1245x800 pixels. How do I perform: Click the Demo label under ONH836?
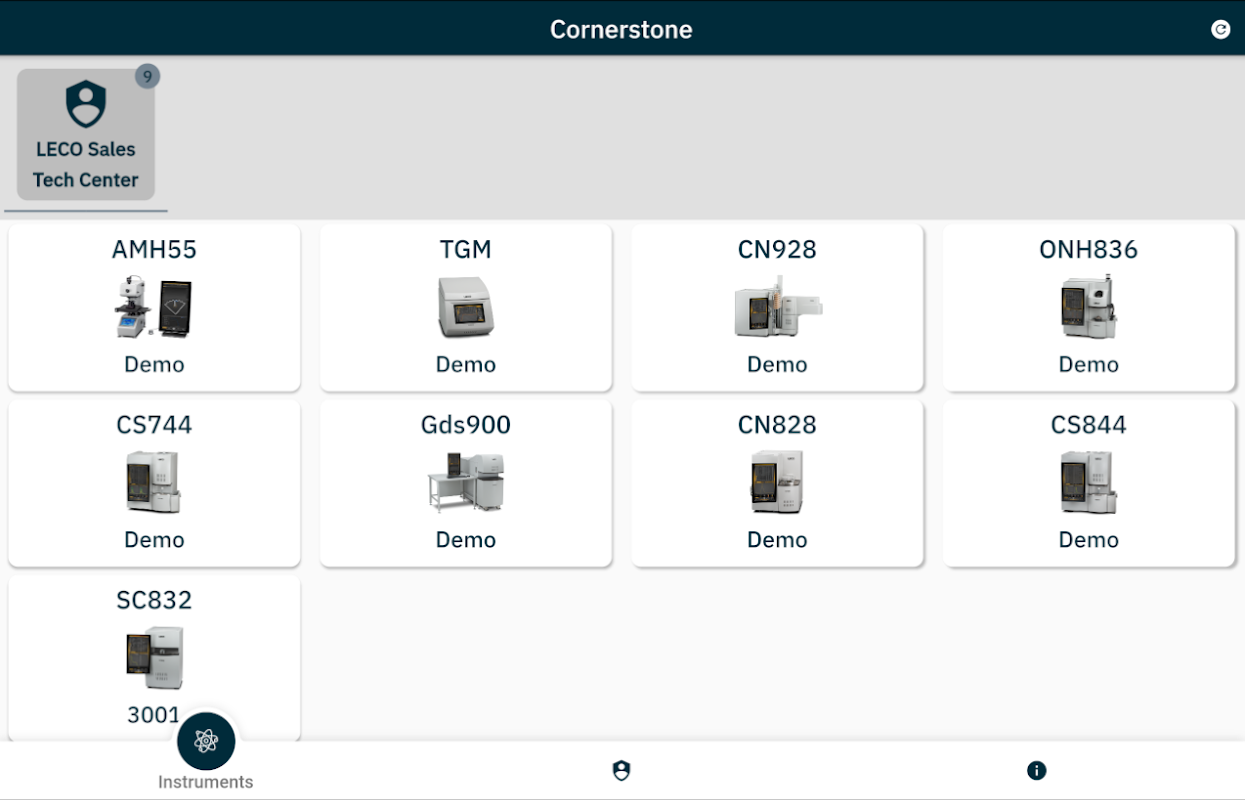(x=1089, y=365)
